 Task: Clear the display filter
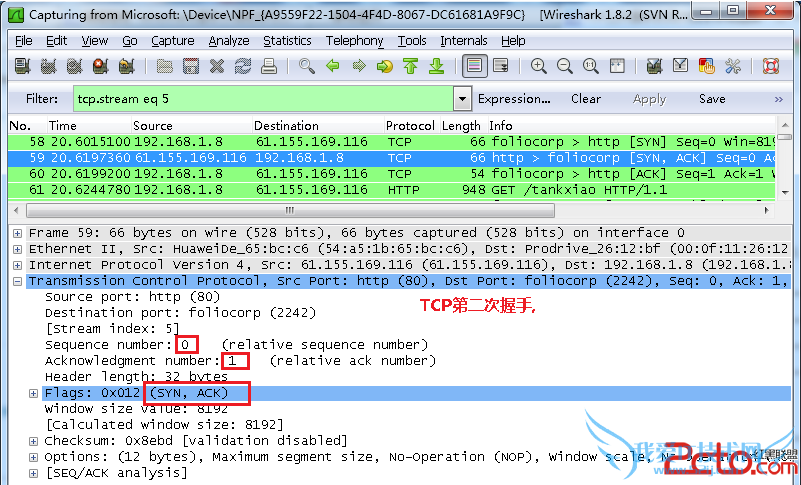(x=585, y=99)
